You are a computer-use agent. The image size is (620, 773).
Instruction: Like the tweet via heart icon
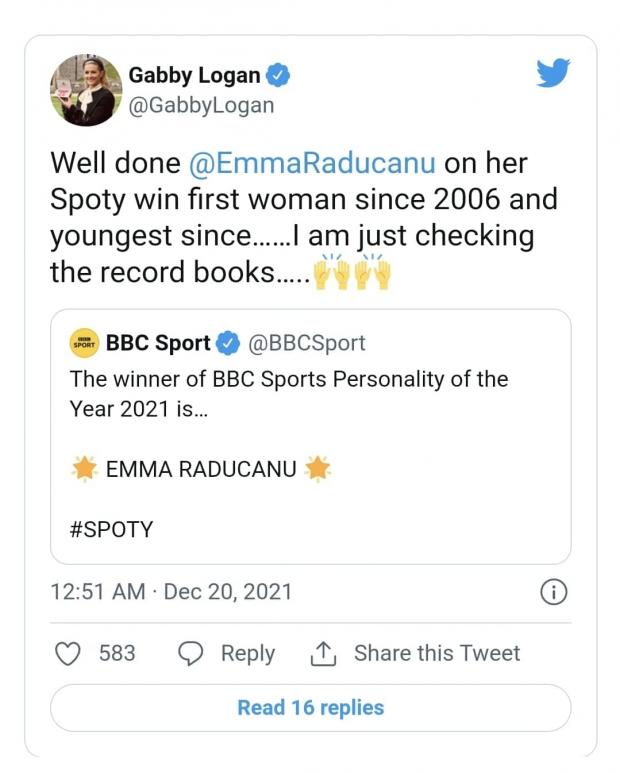[67, 653]
